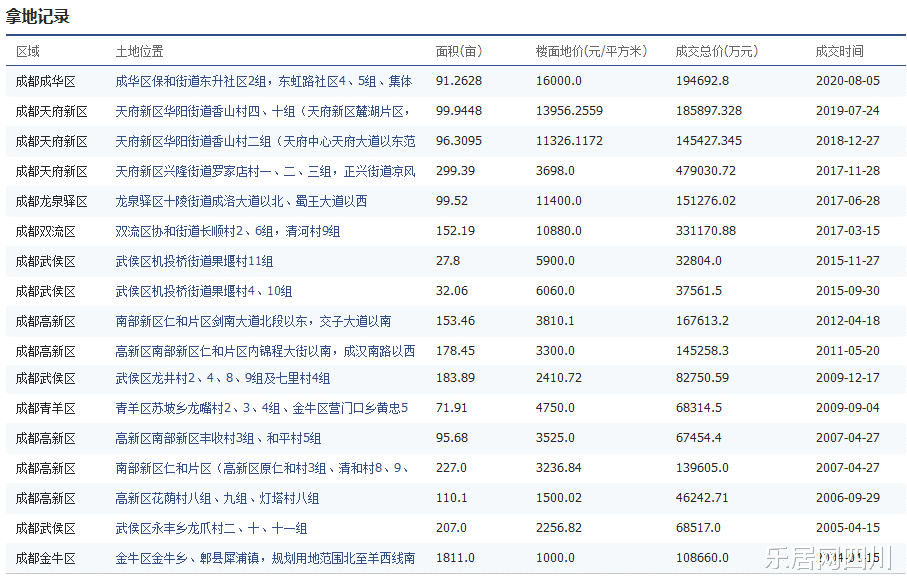The image size is (907, 588).
Task: Open link 高新区南部新区仁和片区内锦程大街以南
Action: pyautogui.click(x=265, y=352)
